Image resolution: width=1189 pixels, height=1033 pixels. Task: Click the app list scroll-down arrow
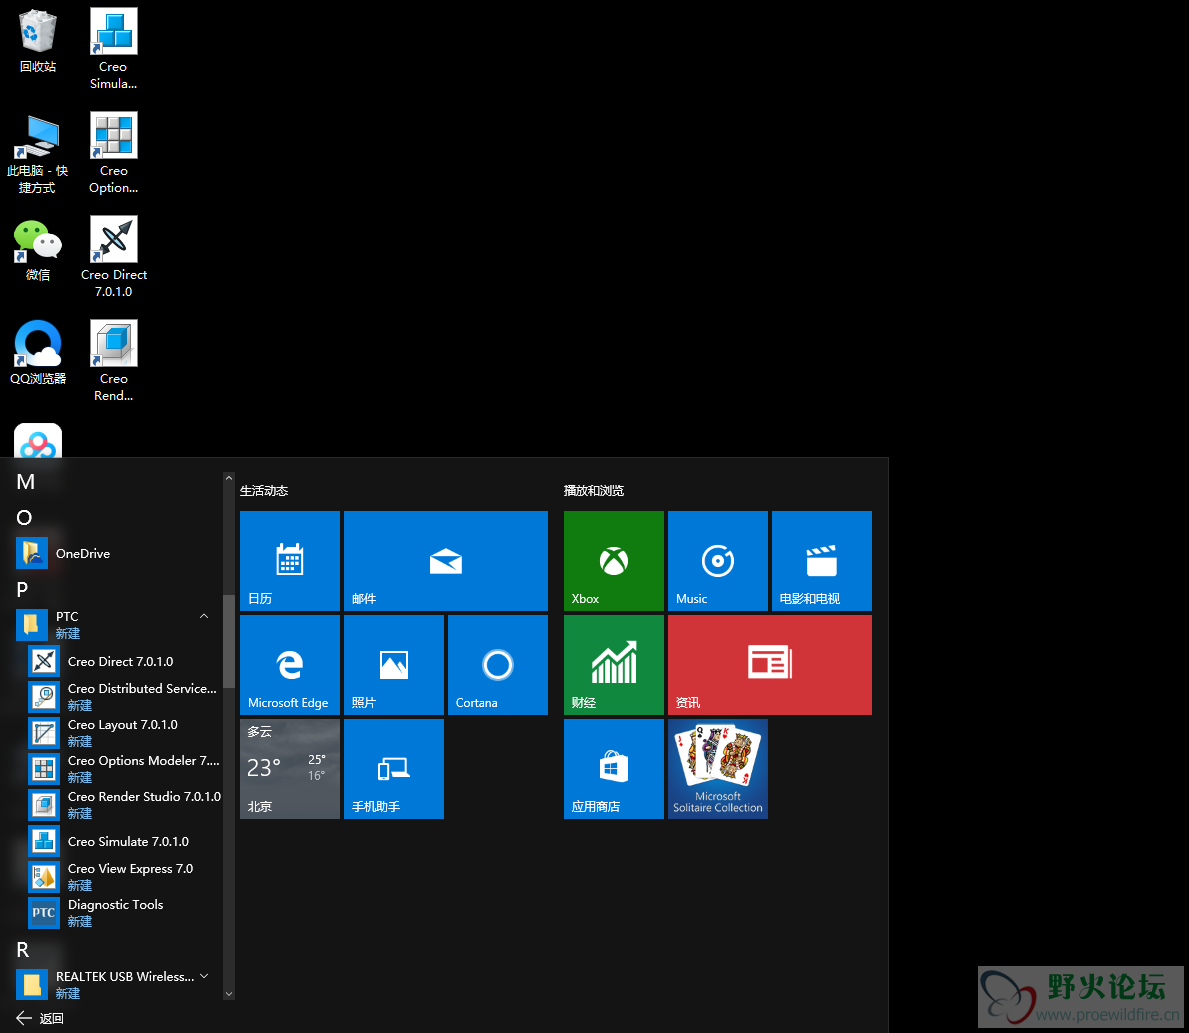point(228,994)
